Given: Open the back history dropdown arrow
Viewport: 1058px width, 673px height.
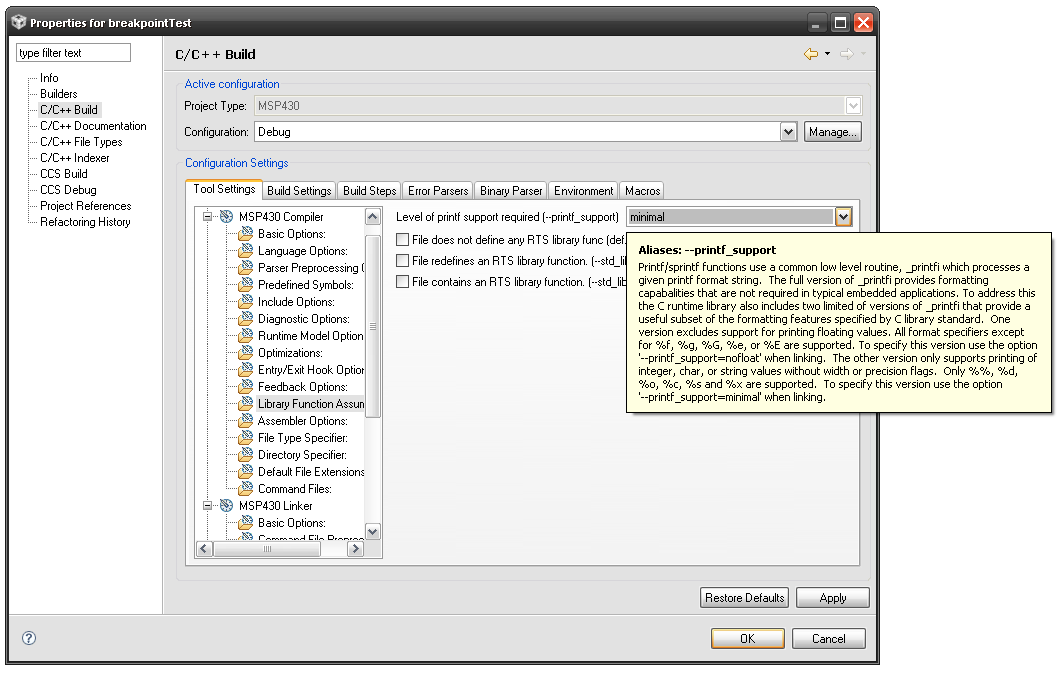Looking at the screenshot, I should click(x=827, y=54).
